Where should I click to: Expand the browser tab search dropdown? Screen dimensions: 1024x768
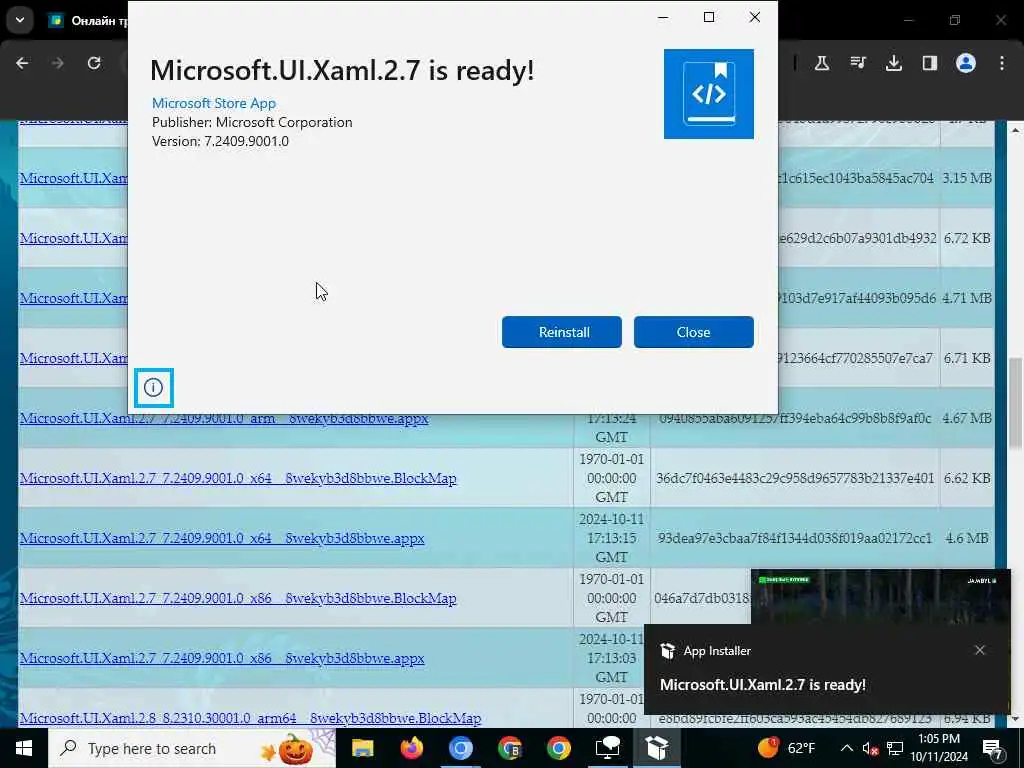pyautogui.click(x=20, y=20)
